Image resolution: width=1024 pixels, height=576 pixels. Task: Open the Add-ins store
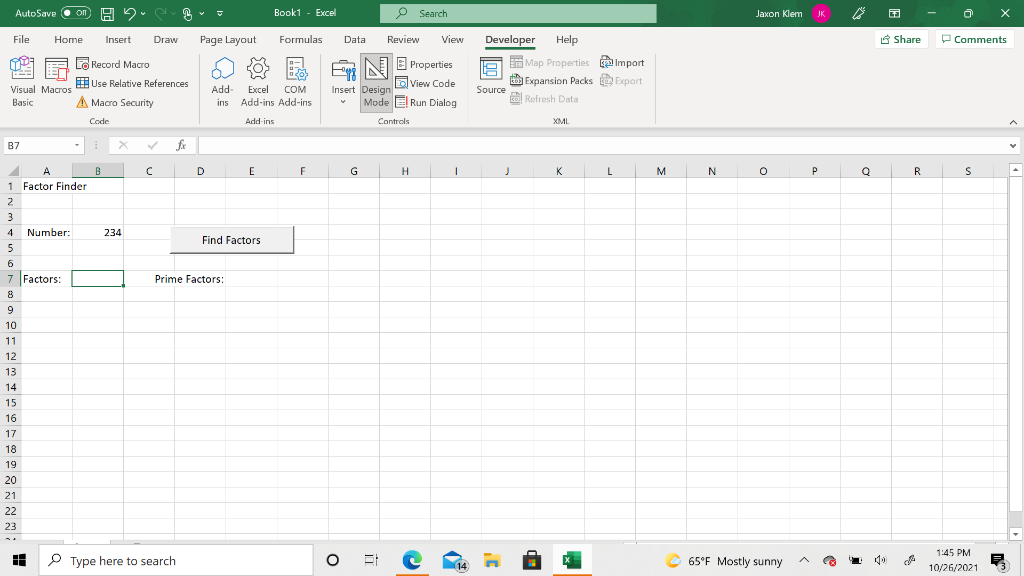click(222, 82)
